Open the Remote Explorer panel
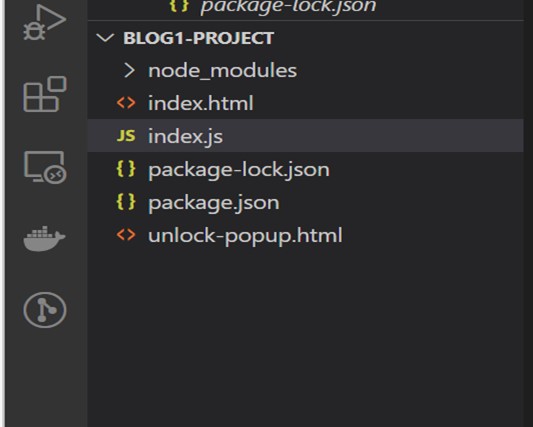The height and width of the screenshot is (427, 533). pos(45,167)
